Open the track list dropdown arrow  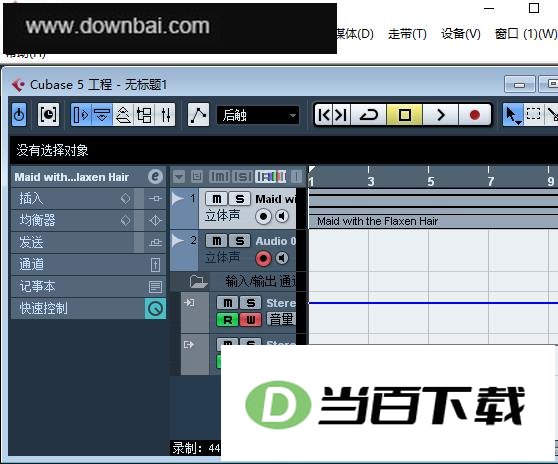coord(179,176)
